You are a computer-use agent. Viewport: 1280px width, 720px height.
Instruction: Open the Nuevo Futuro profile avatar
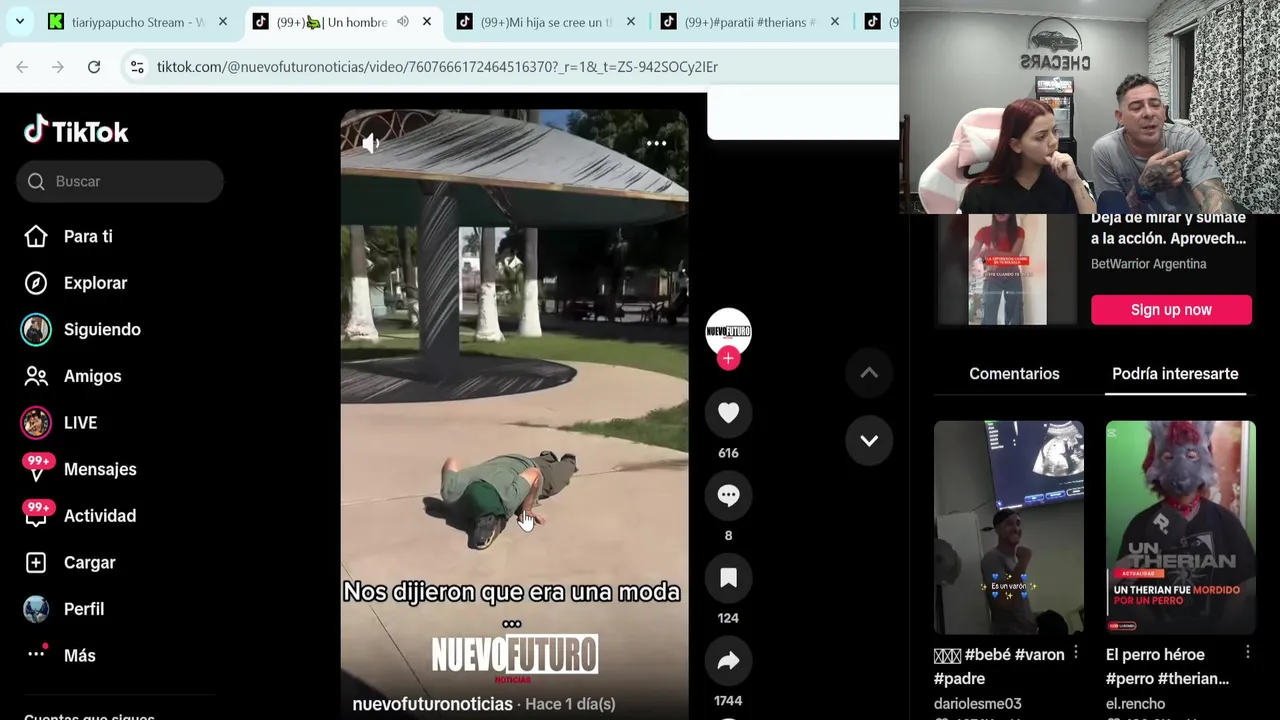(728, 331)
